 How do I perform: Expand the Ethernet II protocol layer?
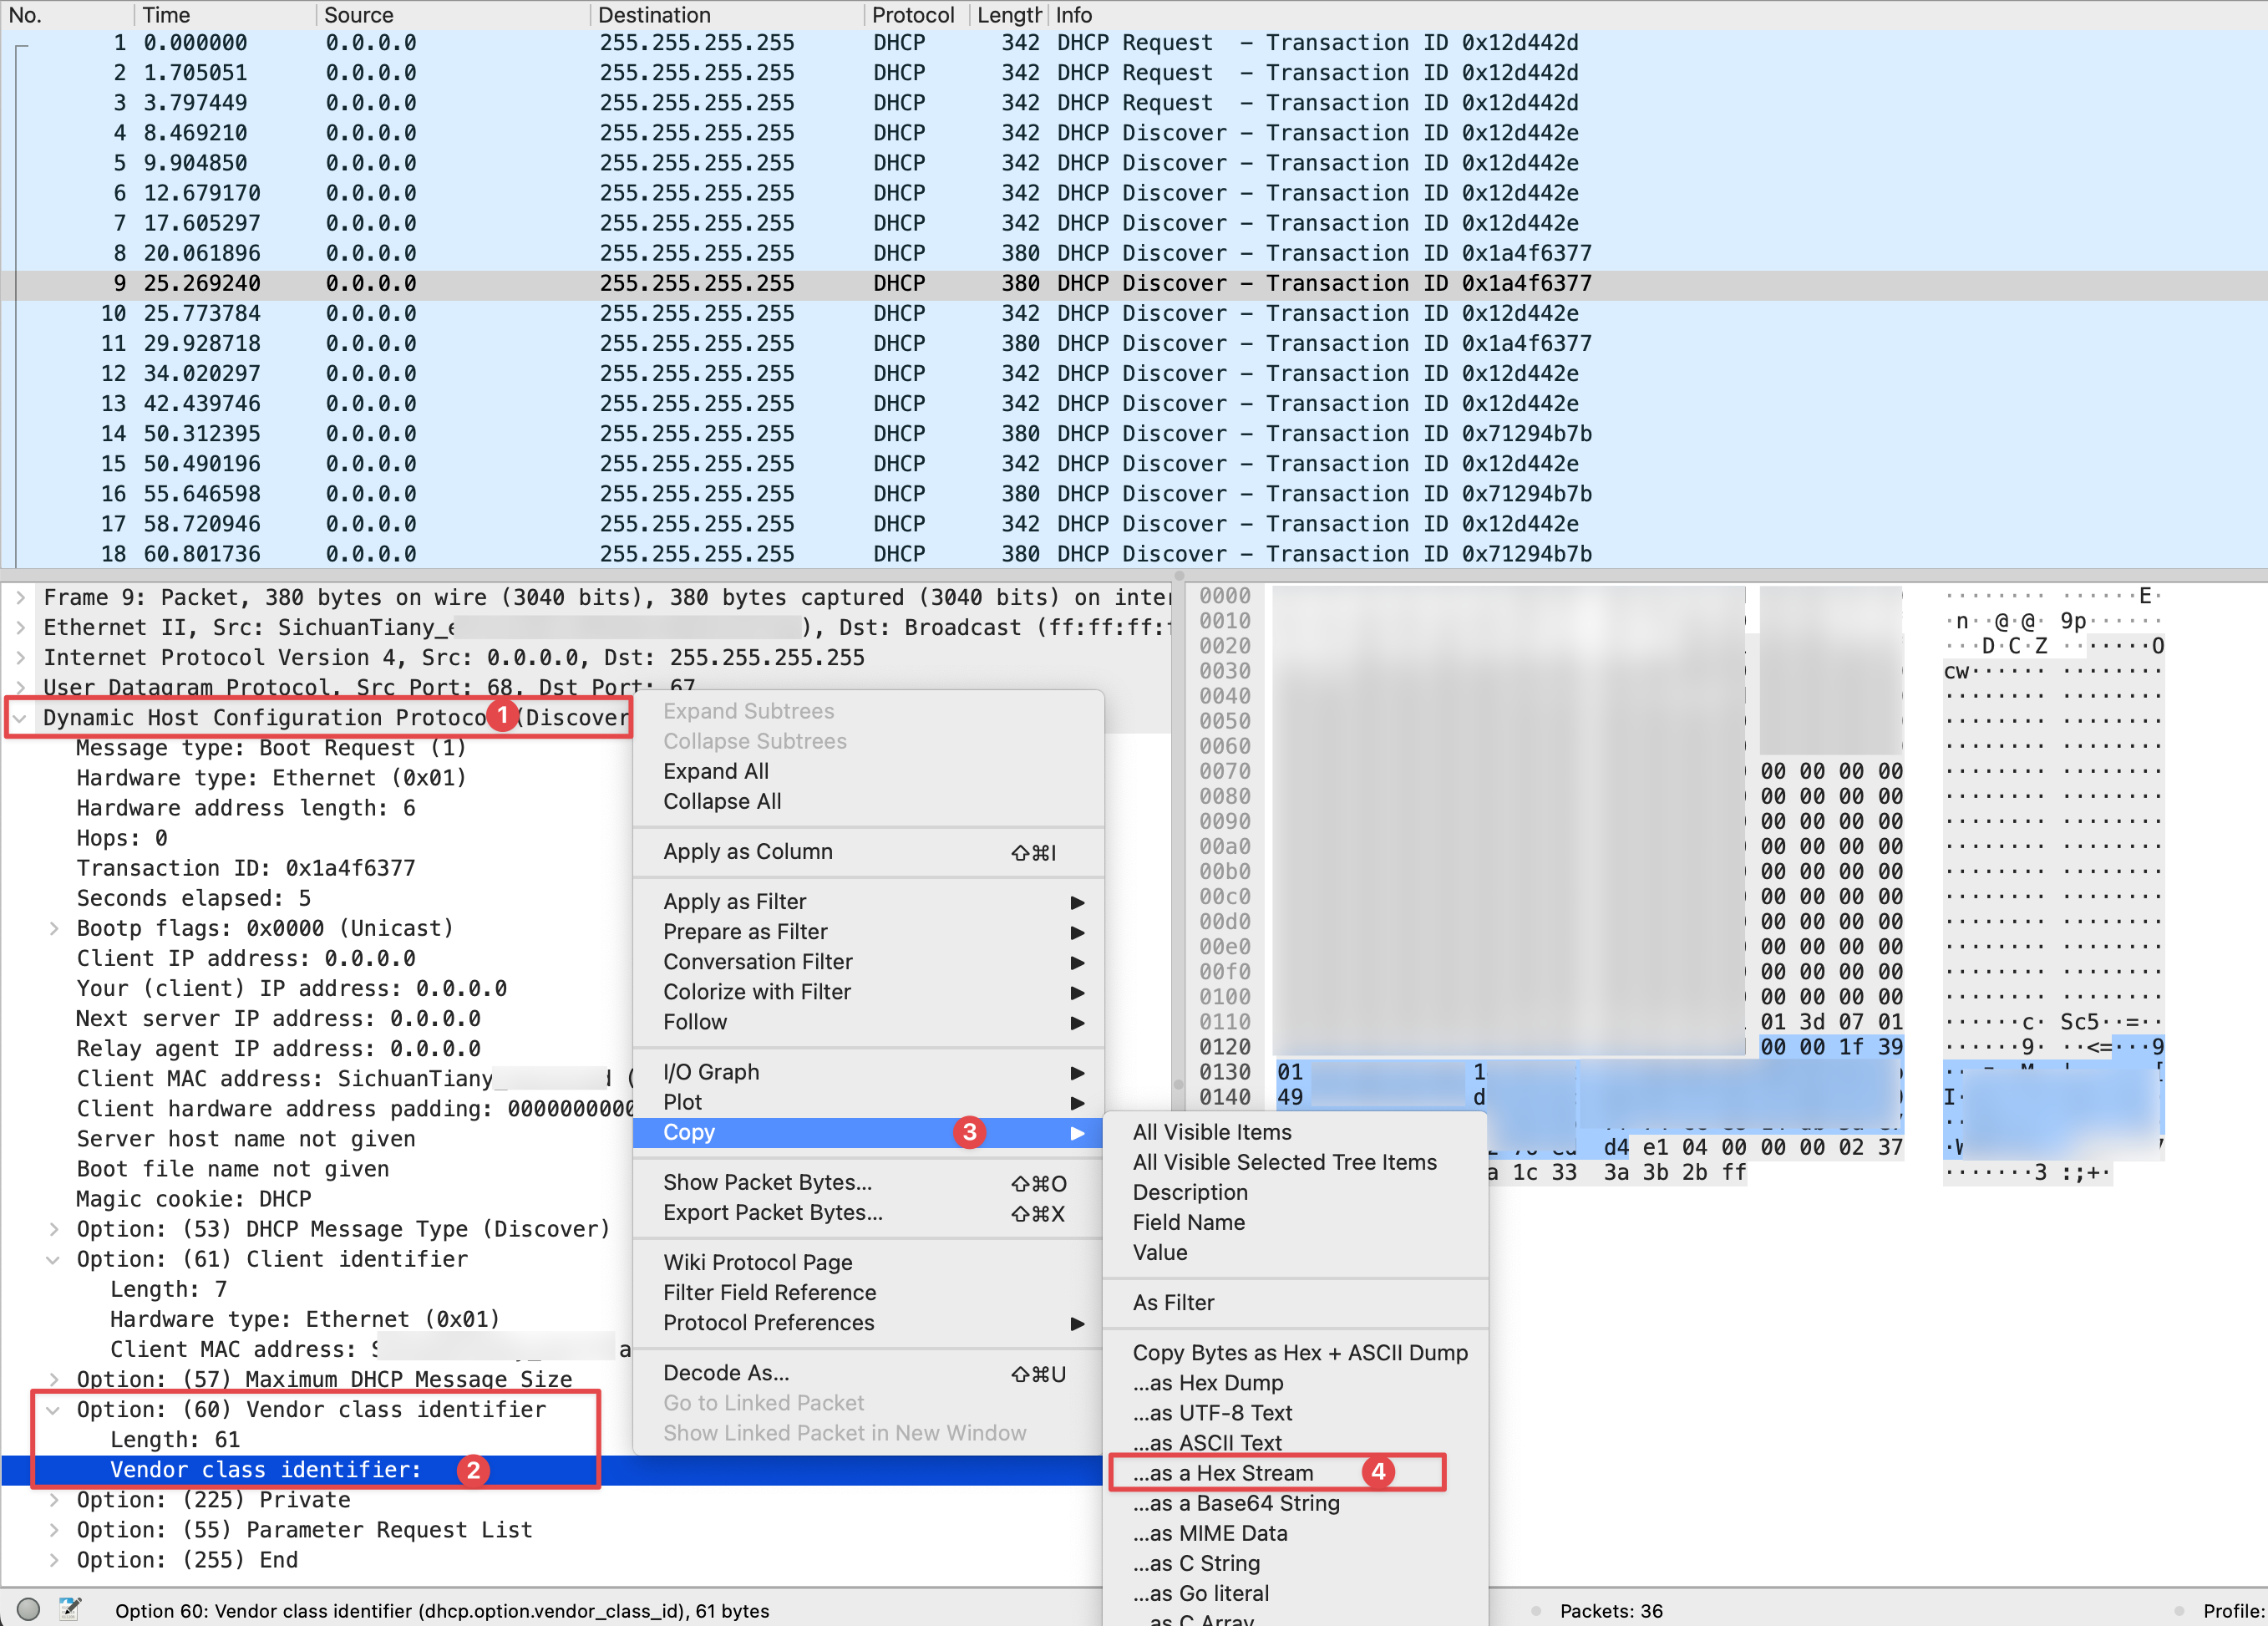(19, 627)
